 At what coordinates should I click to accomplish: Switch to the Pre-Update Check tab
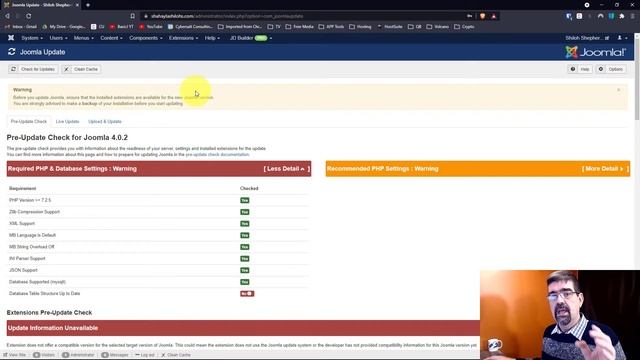[x=29, y=122]
